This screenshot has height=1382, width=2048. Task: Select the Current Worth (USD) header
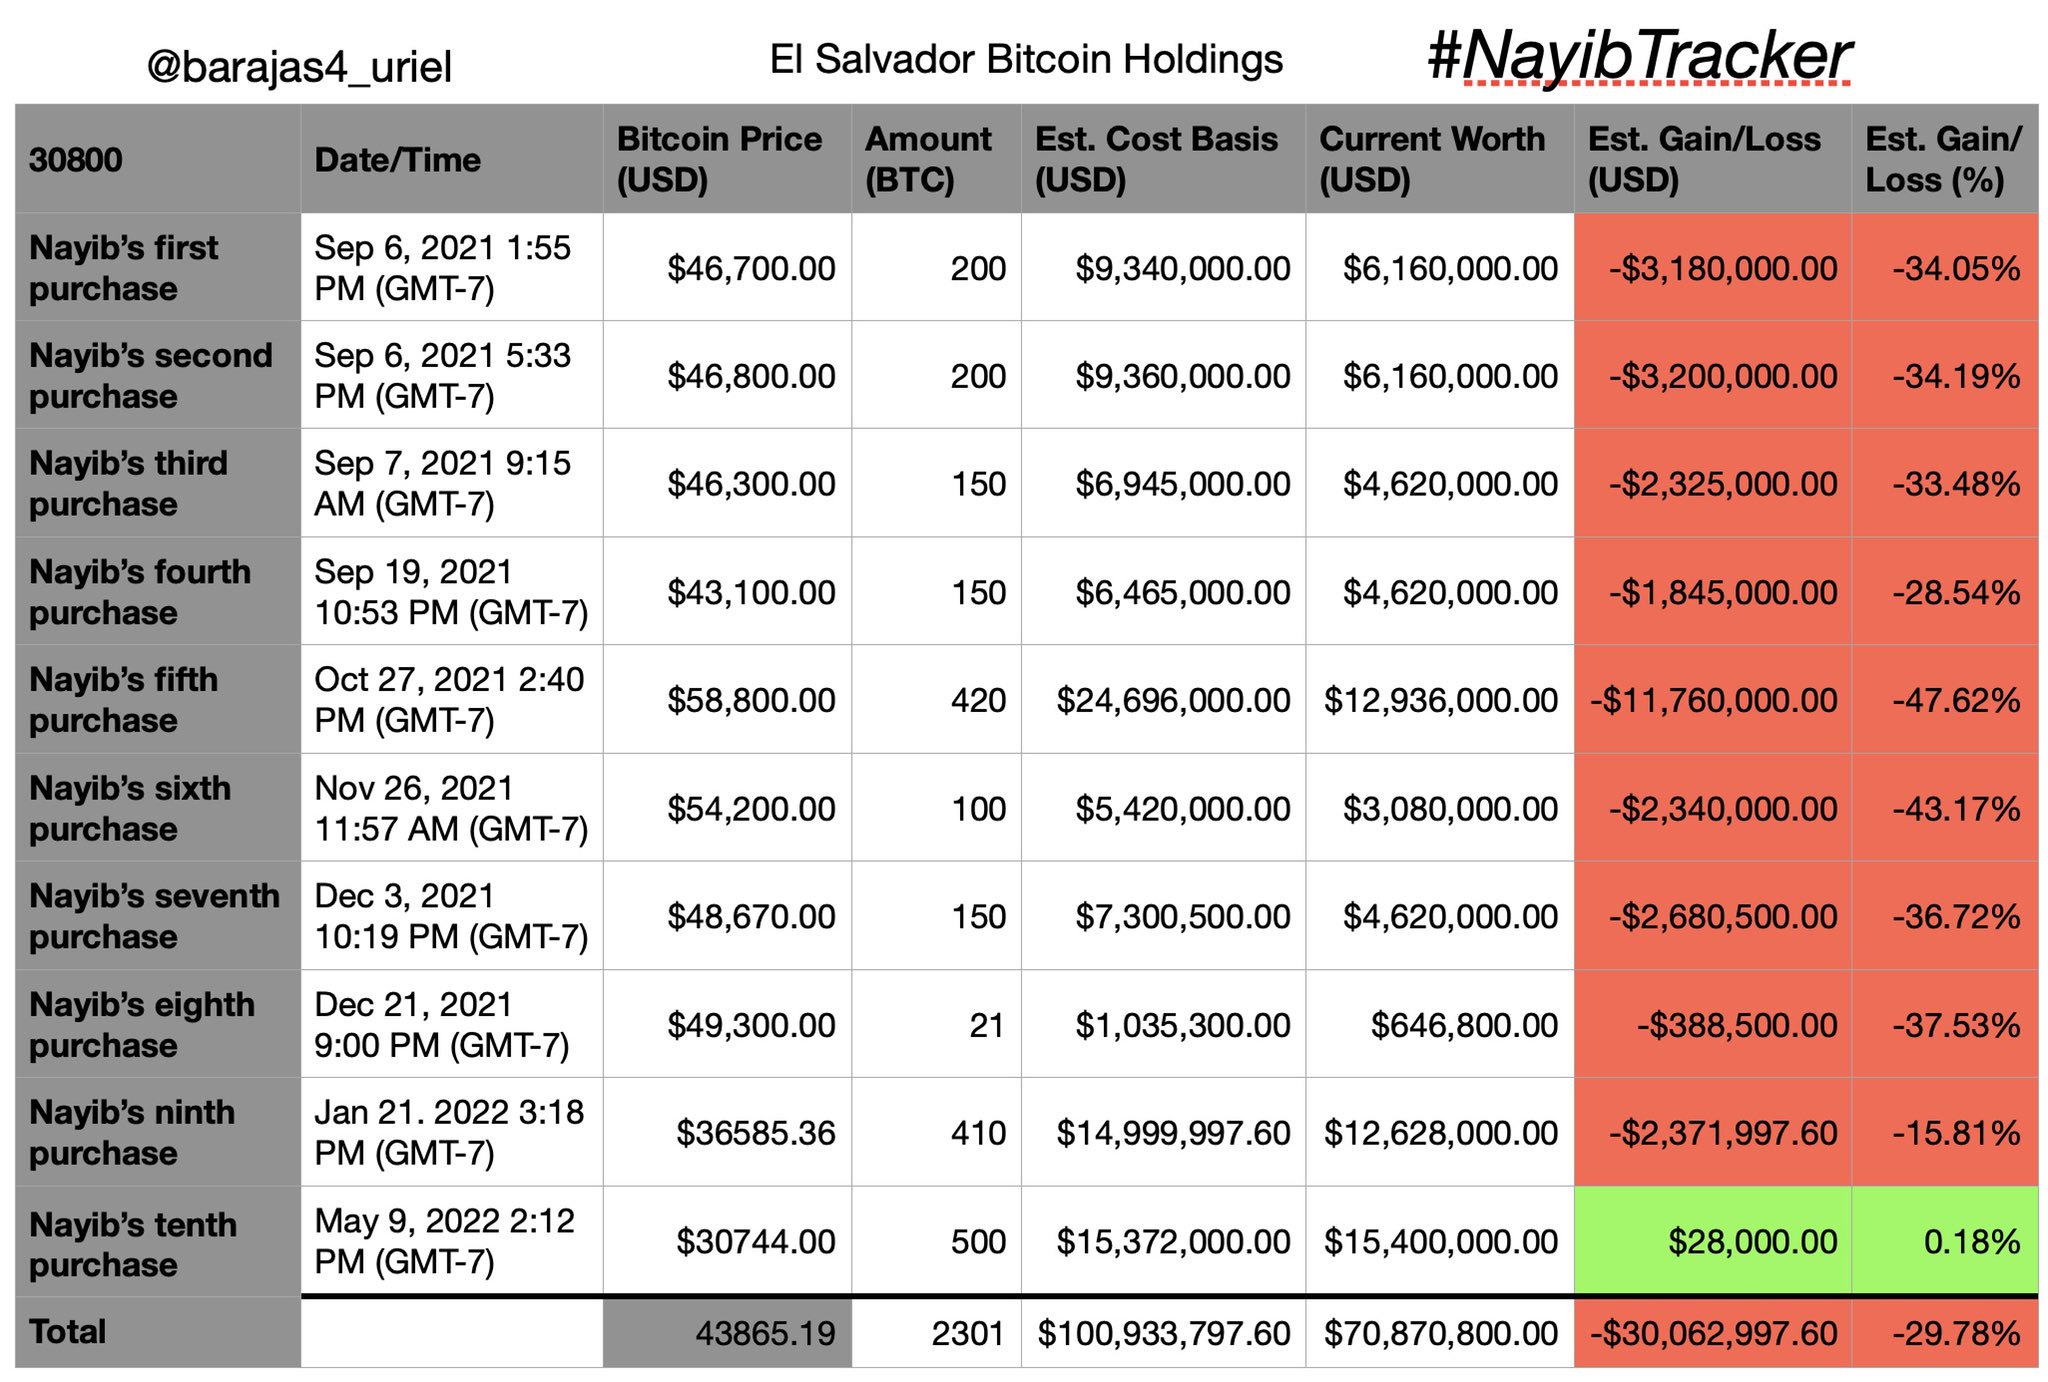(x=1432, y=159)
